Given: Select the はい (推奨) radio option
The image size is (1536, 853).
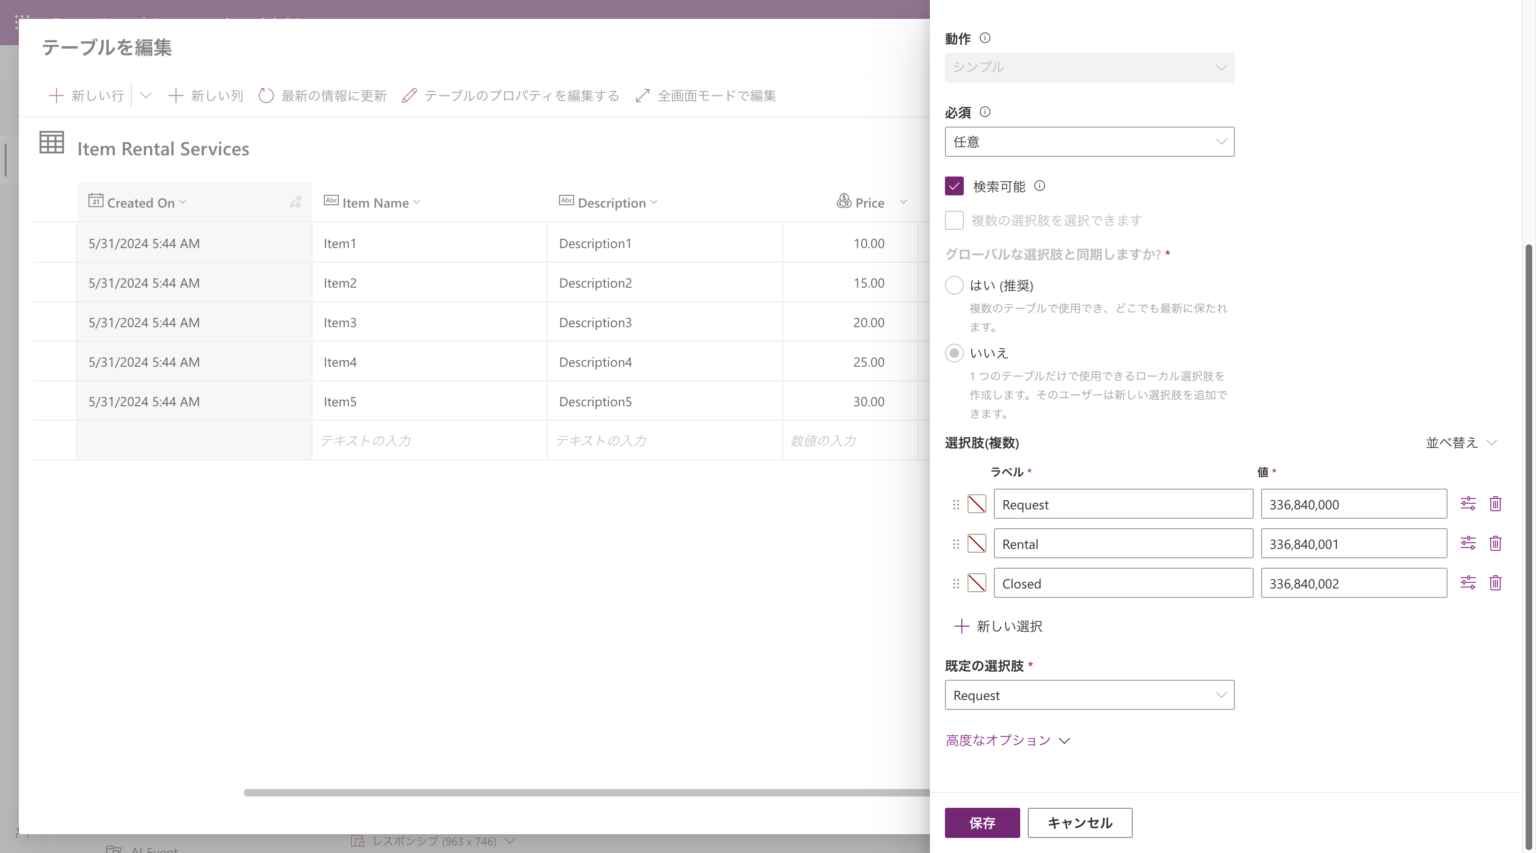Looking at the screenshot, I should click(954, 286).
